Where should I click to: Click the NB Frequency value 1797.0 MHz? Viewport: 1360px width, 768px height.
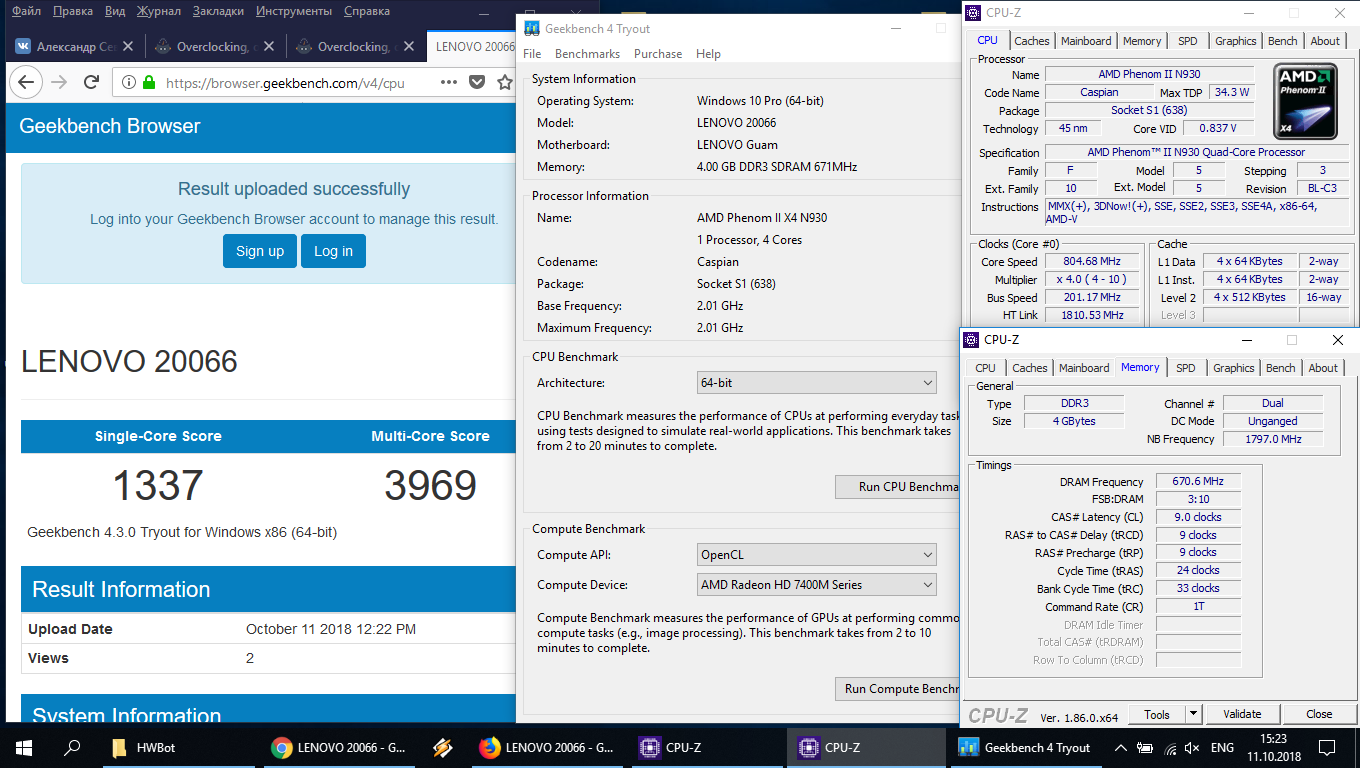coord(1272,439)
